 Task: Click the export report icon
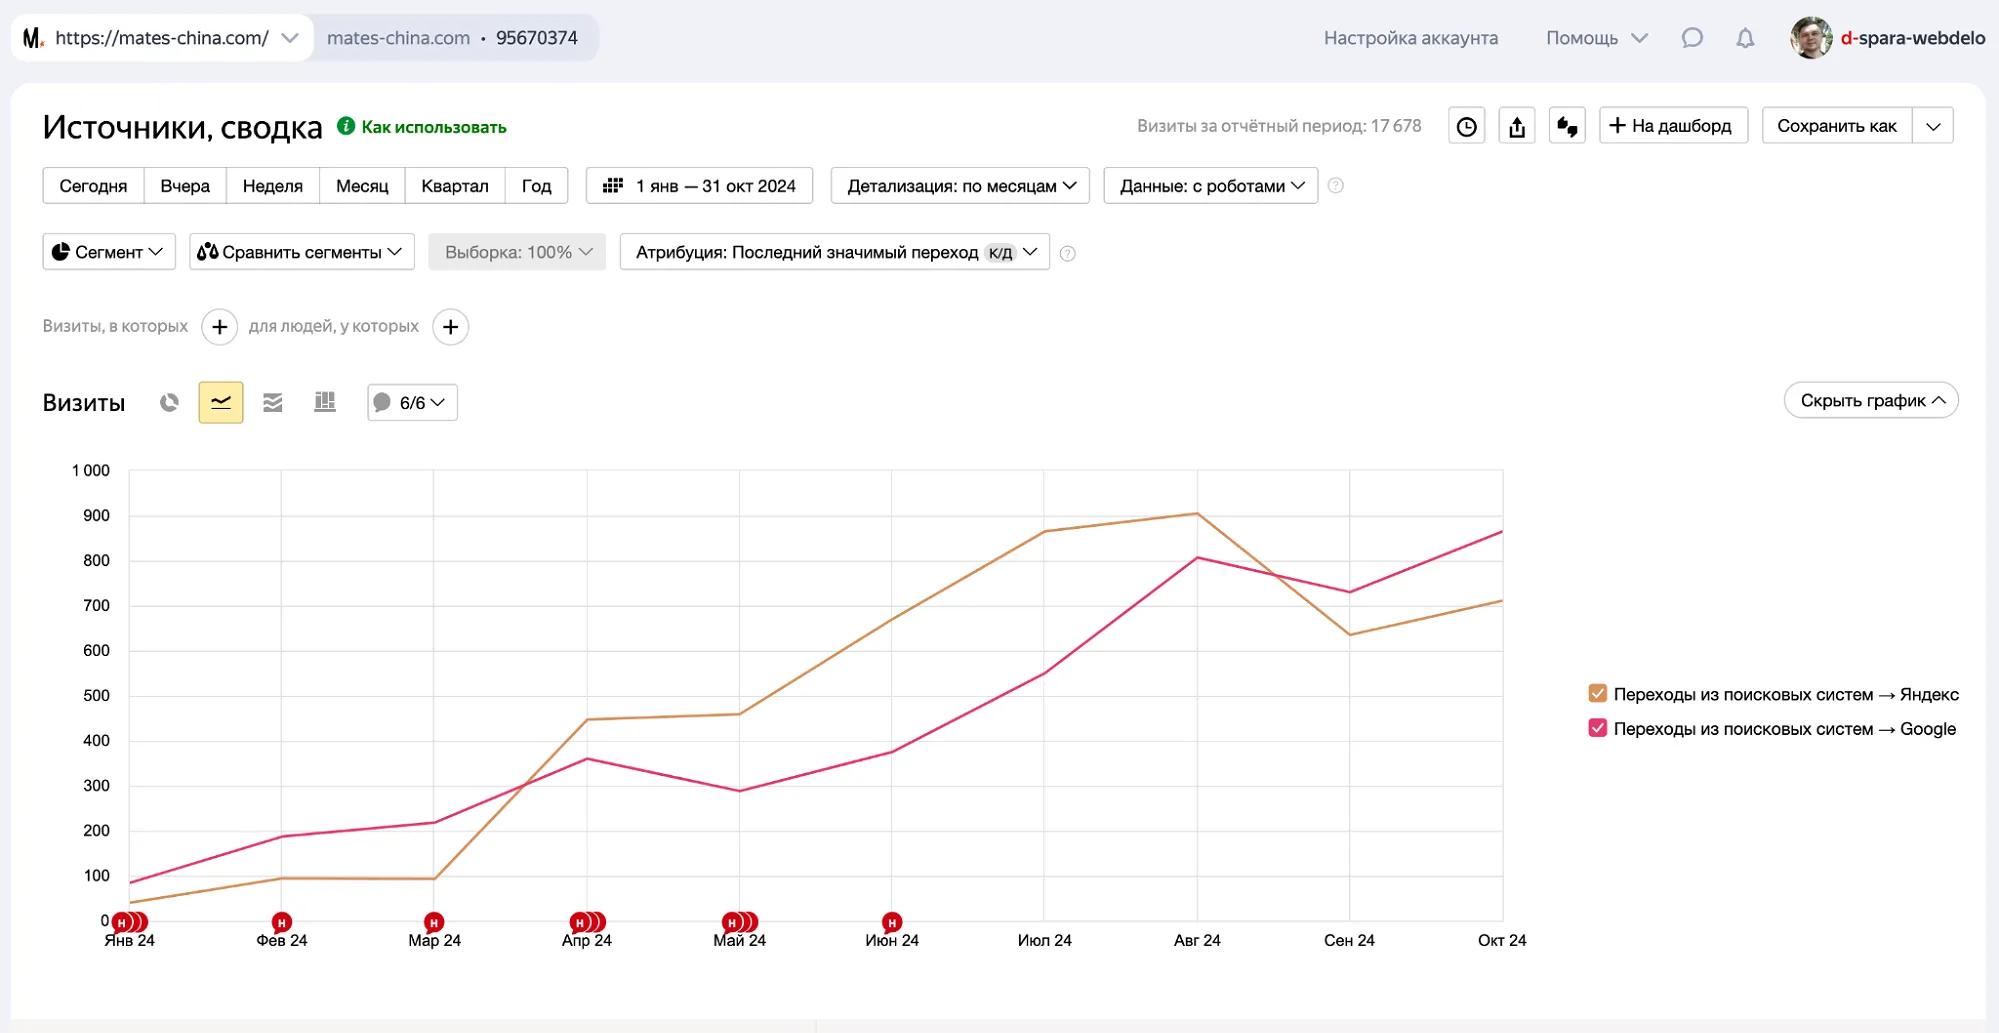[x=1517, y=126]
